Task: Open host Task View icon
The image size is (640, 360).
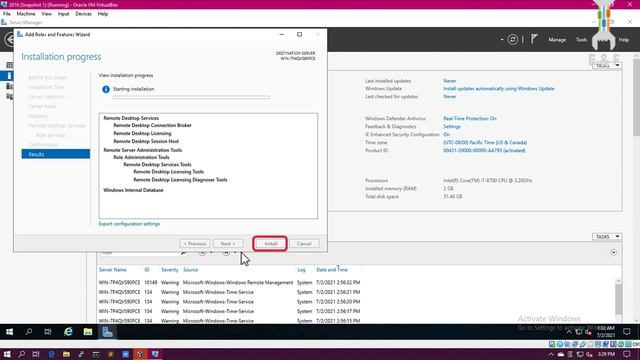Action: point(36,354)
